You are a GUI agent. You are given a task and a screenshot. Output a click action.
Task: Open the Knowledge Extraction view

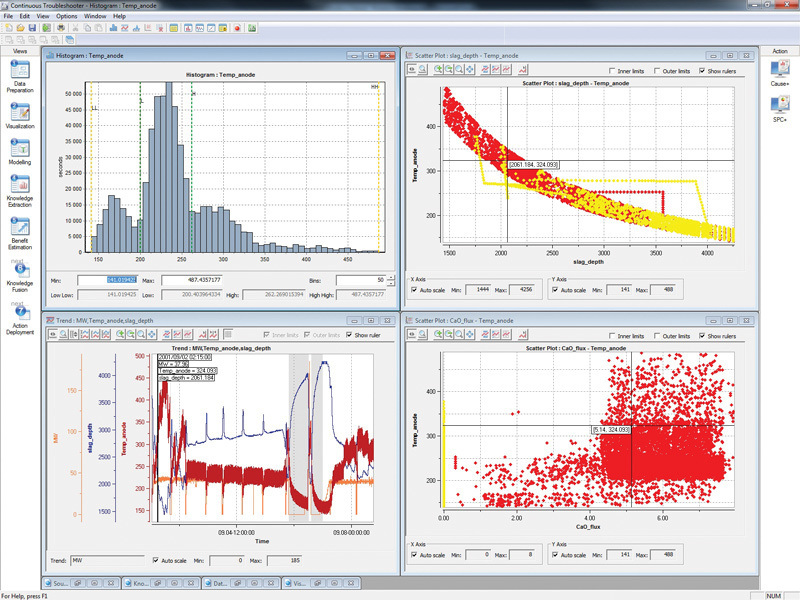(19, 186)
